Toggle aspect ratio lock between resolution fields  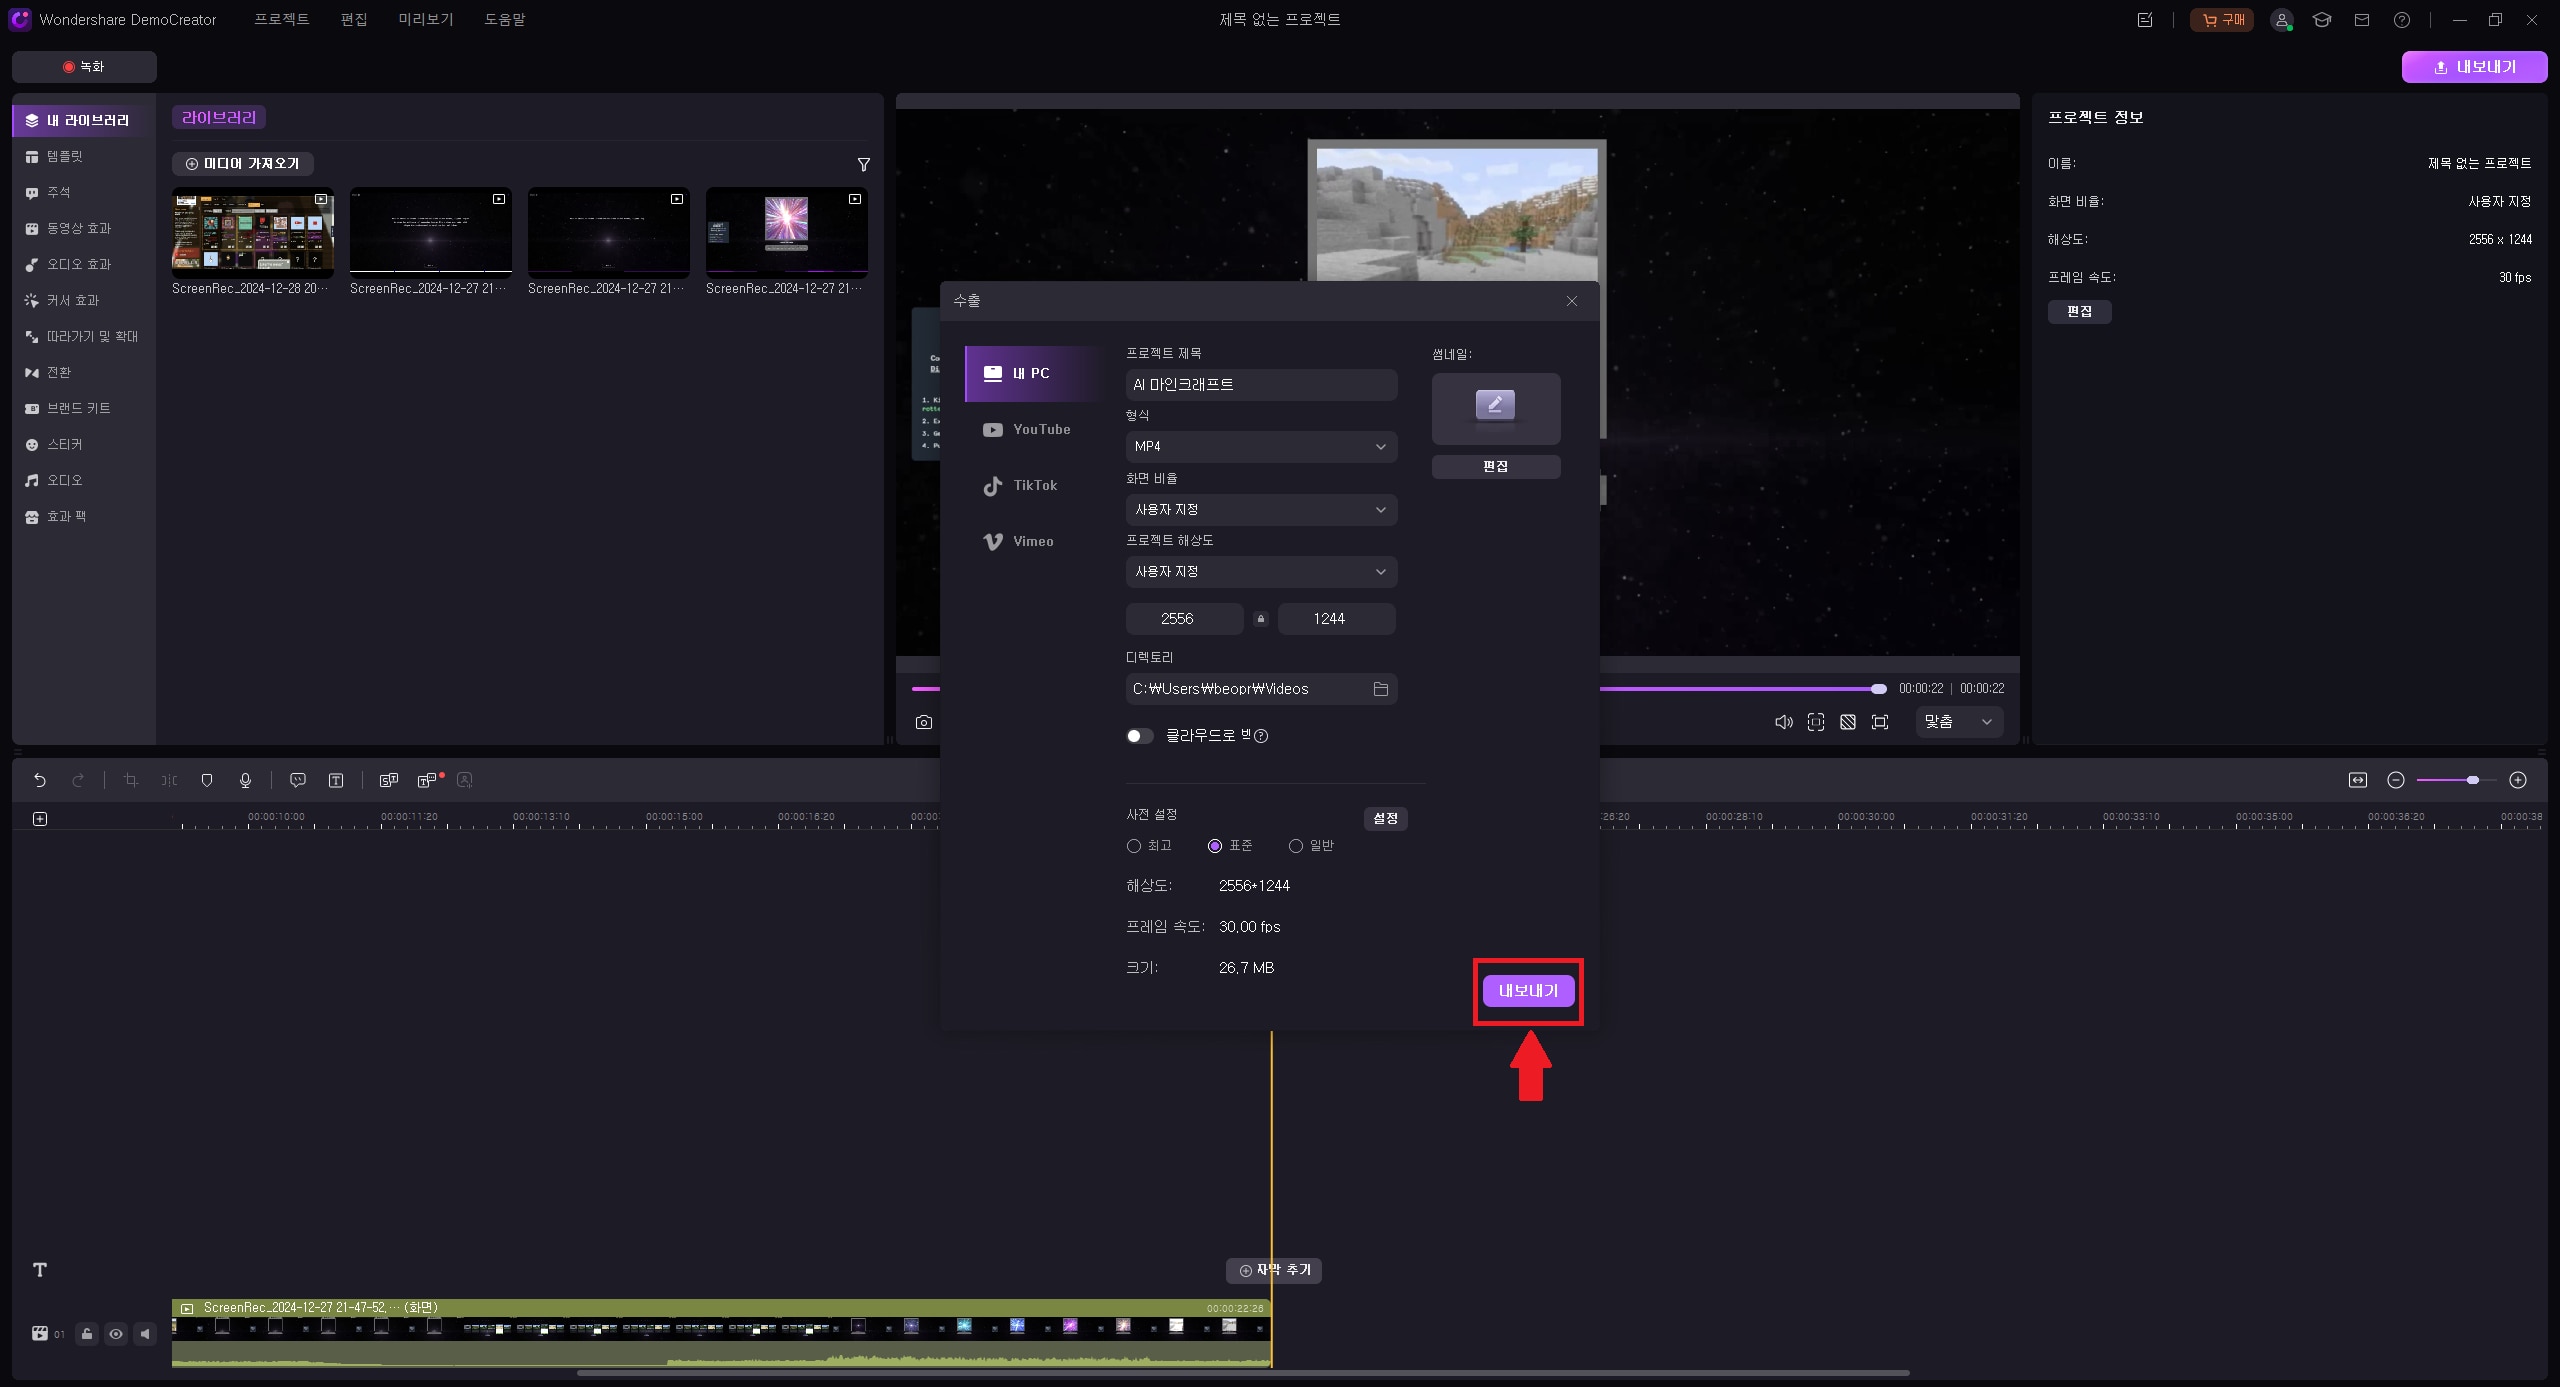pos(1261,619)
